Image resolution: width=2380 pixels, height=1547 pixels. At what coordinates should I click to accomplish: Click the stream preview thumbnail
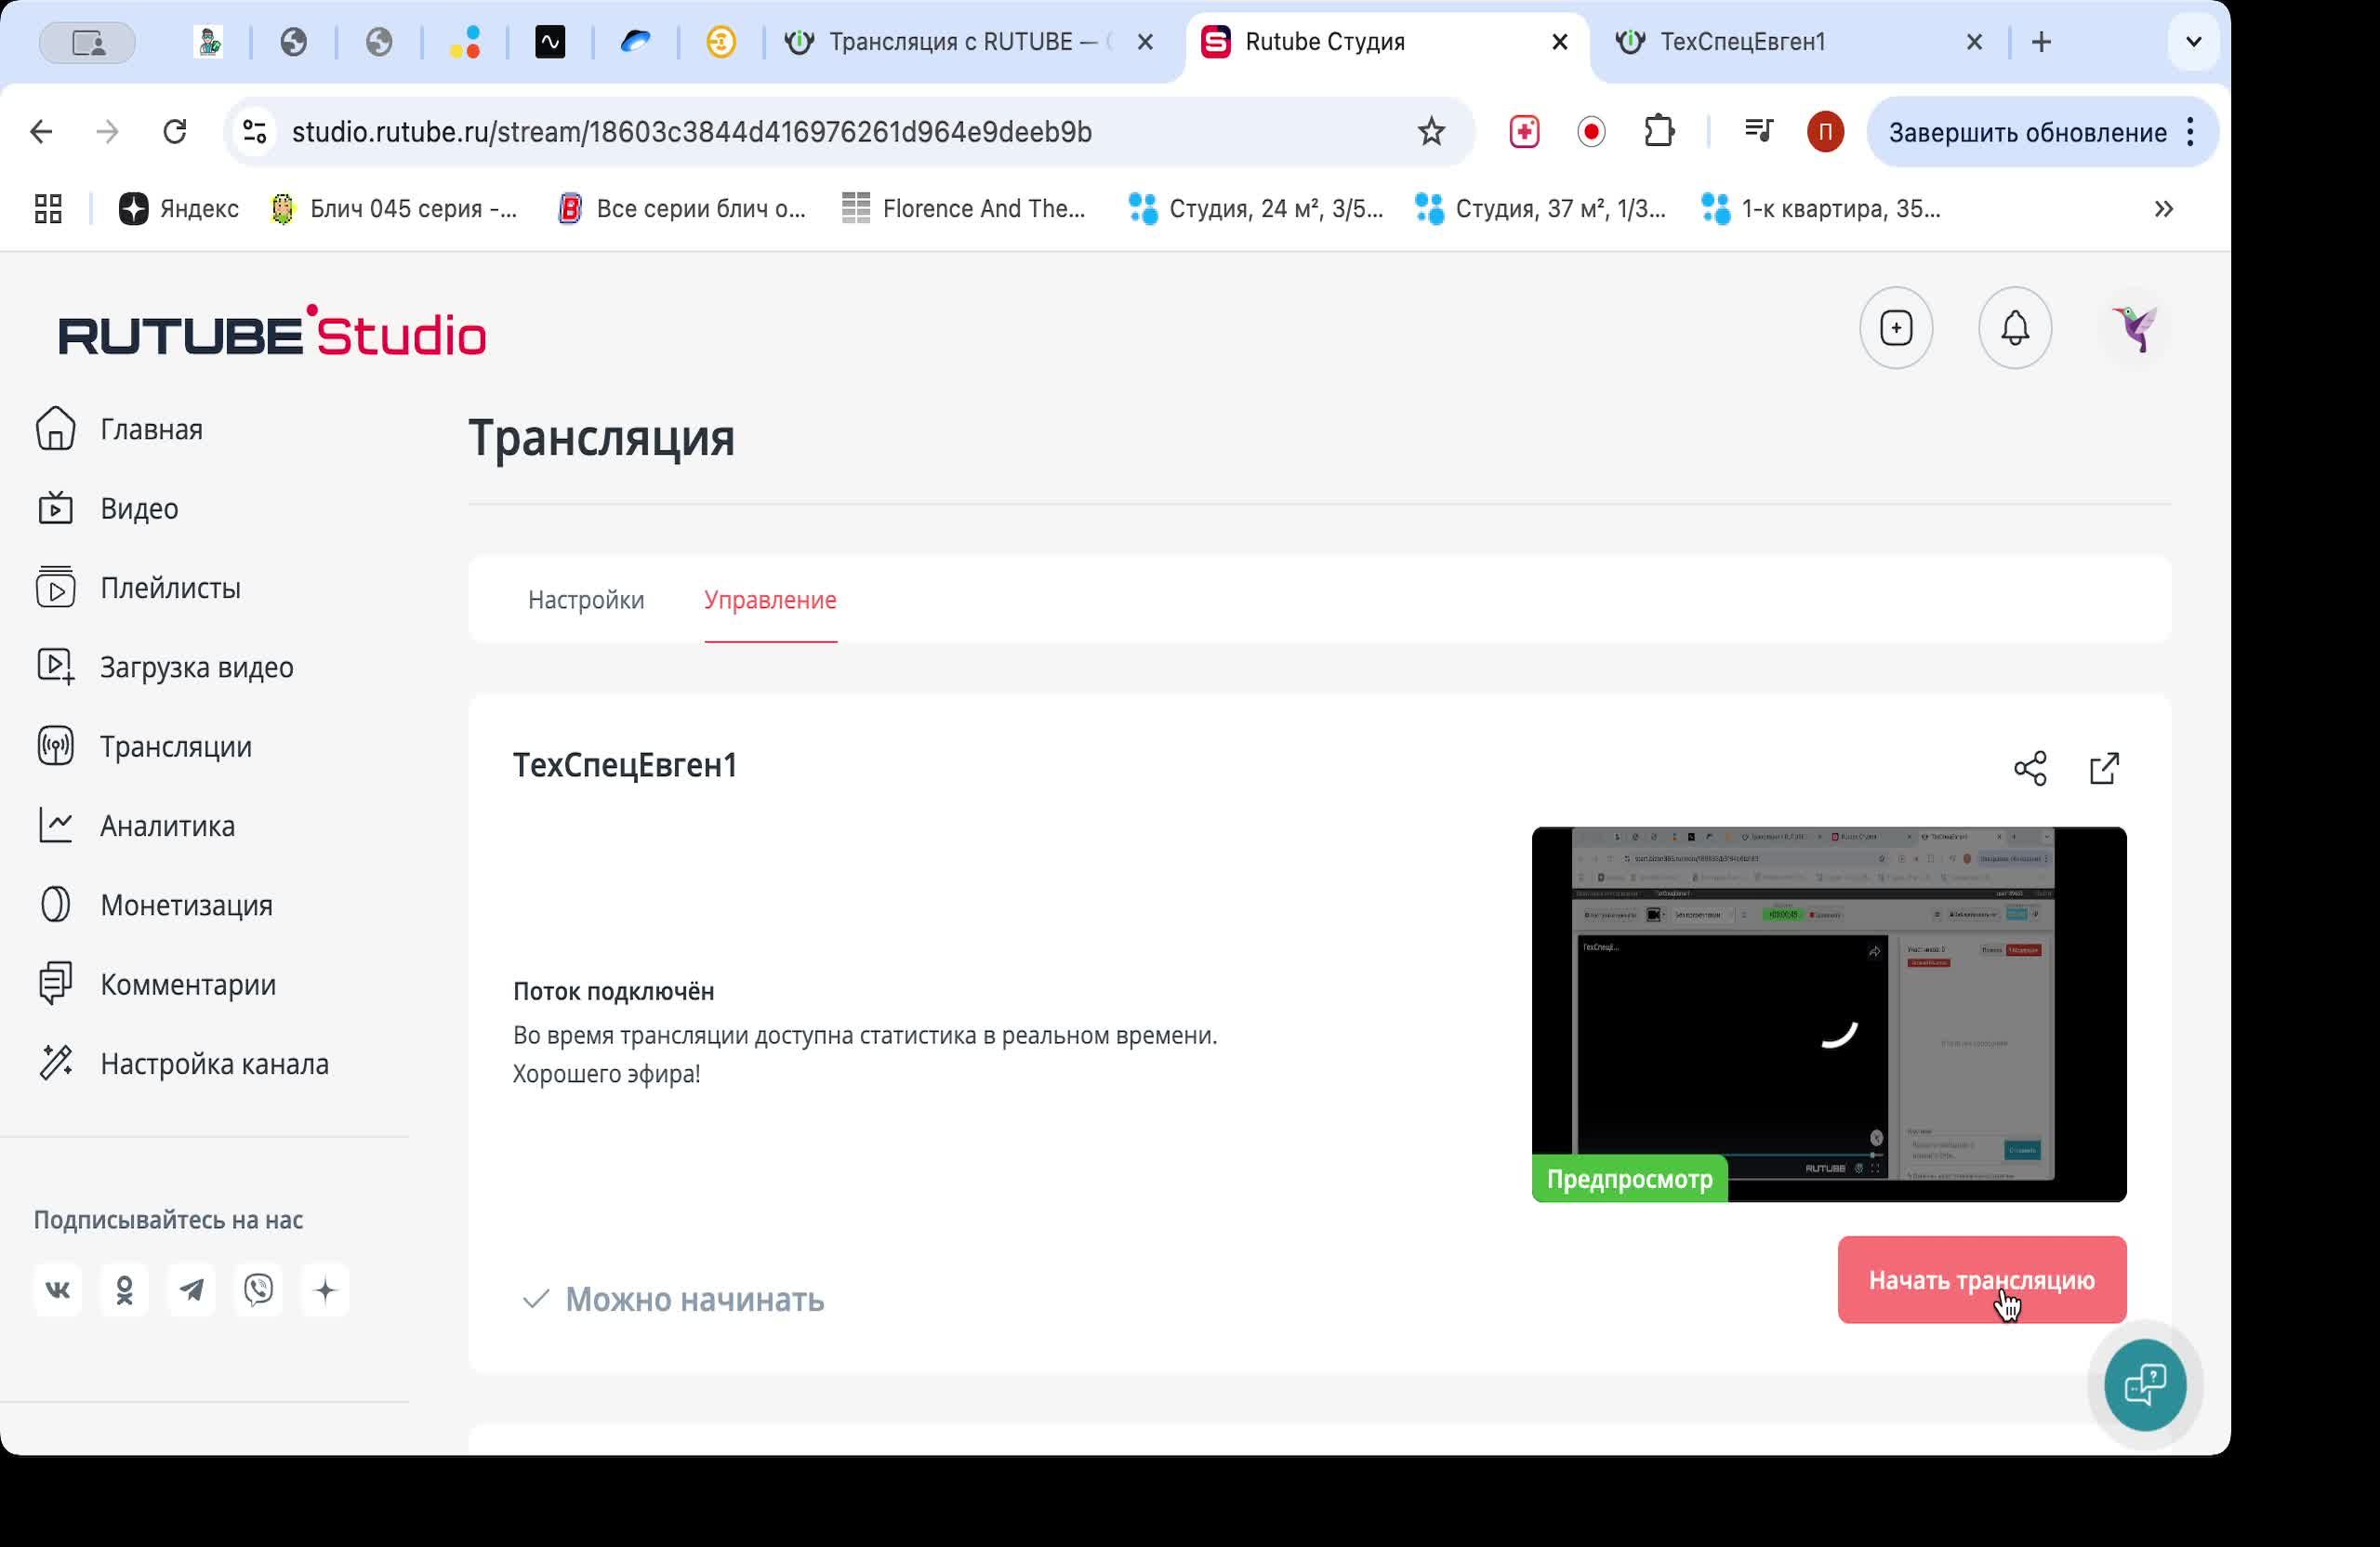coord(1828,1014)
